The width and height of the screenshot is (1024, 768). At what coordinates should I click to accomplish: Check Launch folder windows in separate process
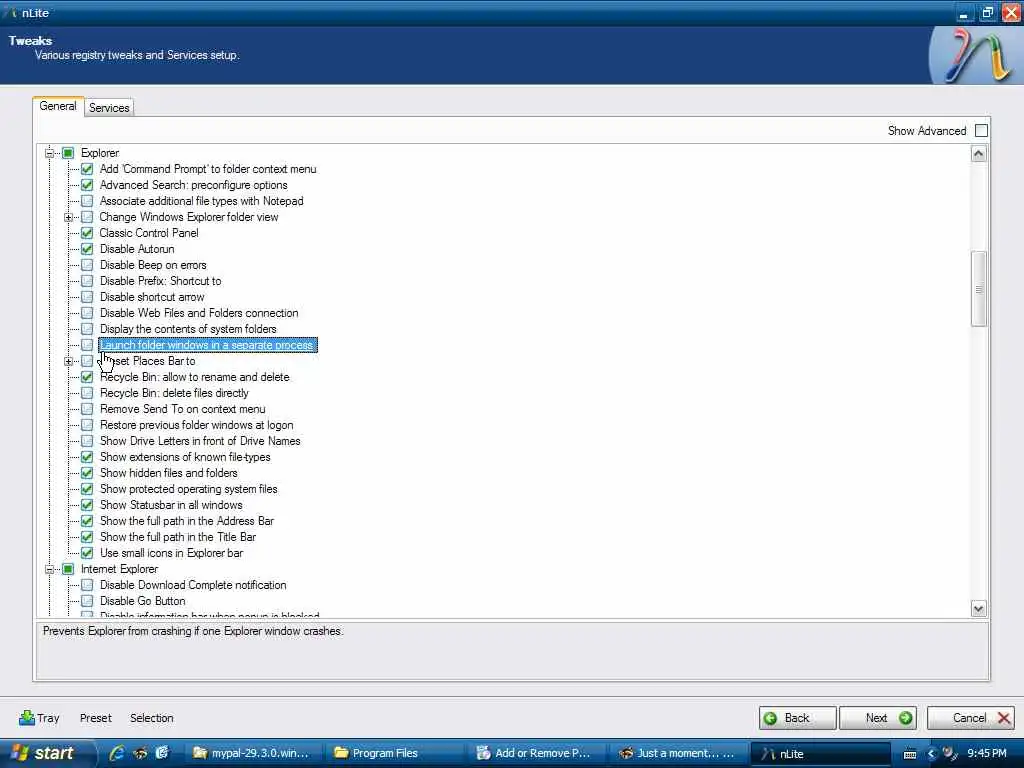click(87, 345)
